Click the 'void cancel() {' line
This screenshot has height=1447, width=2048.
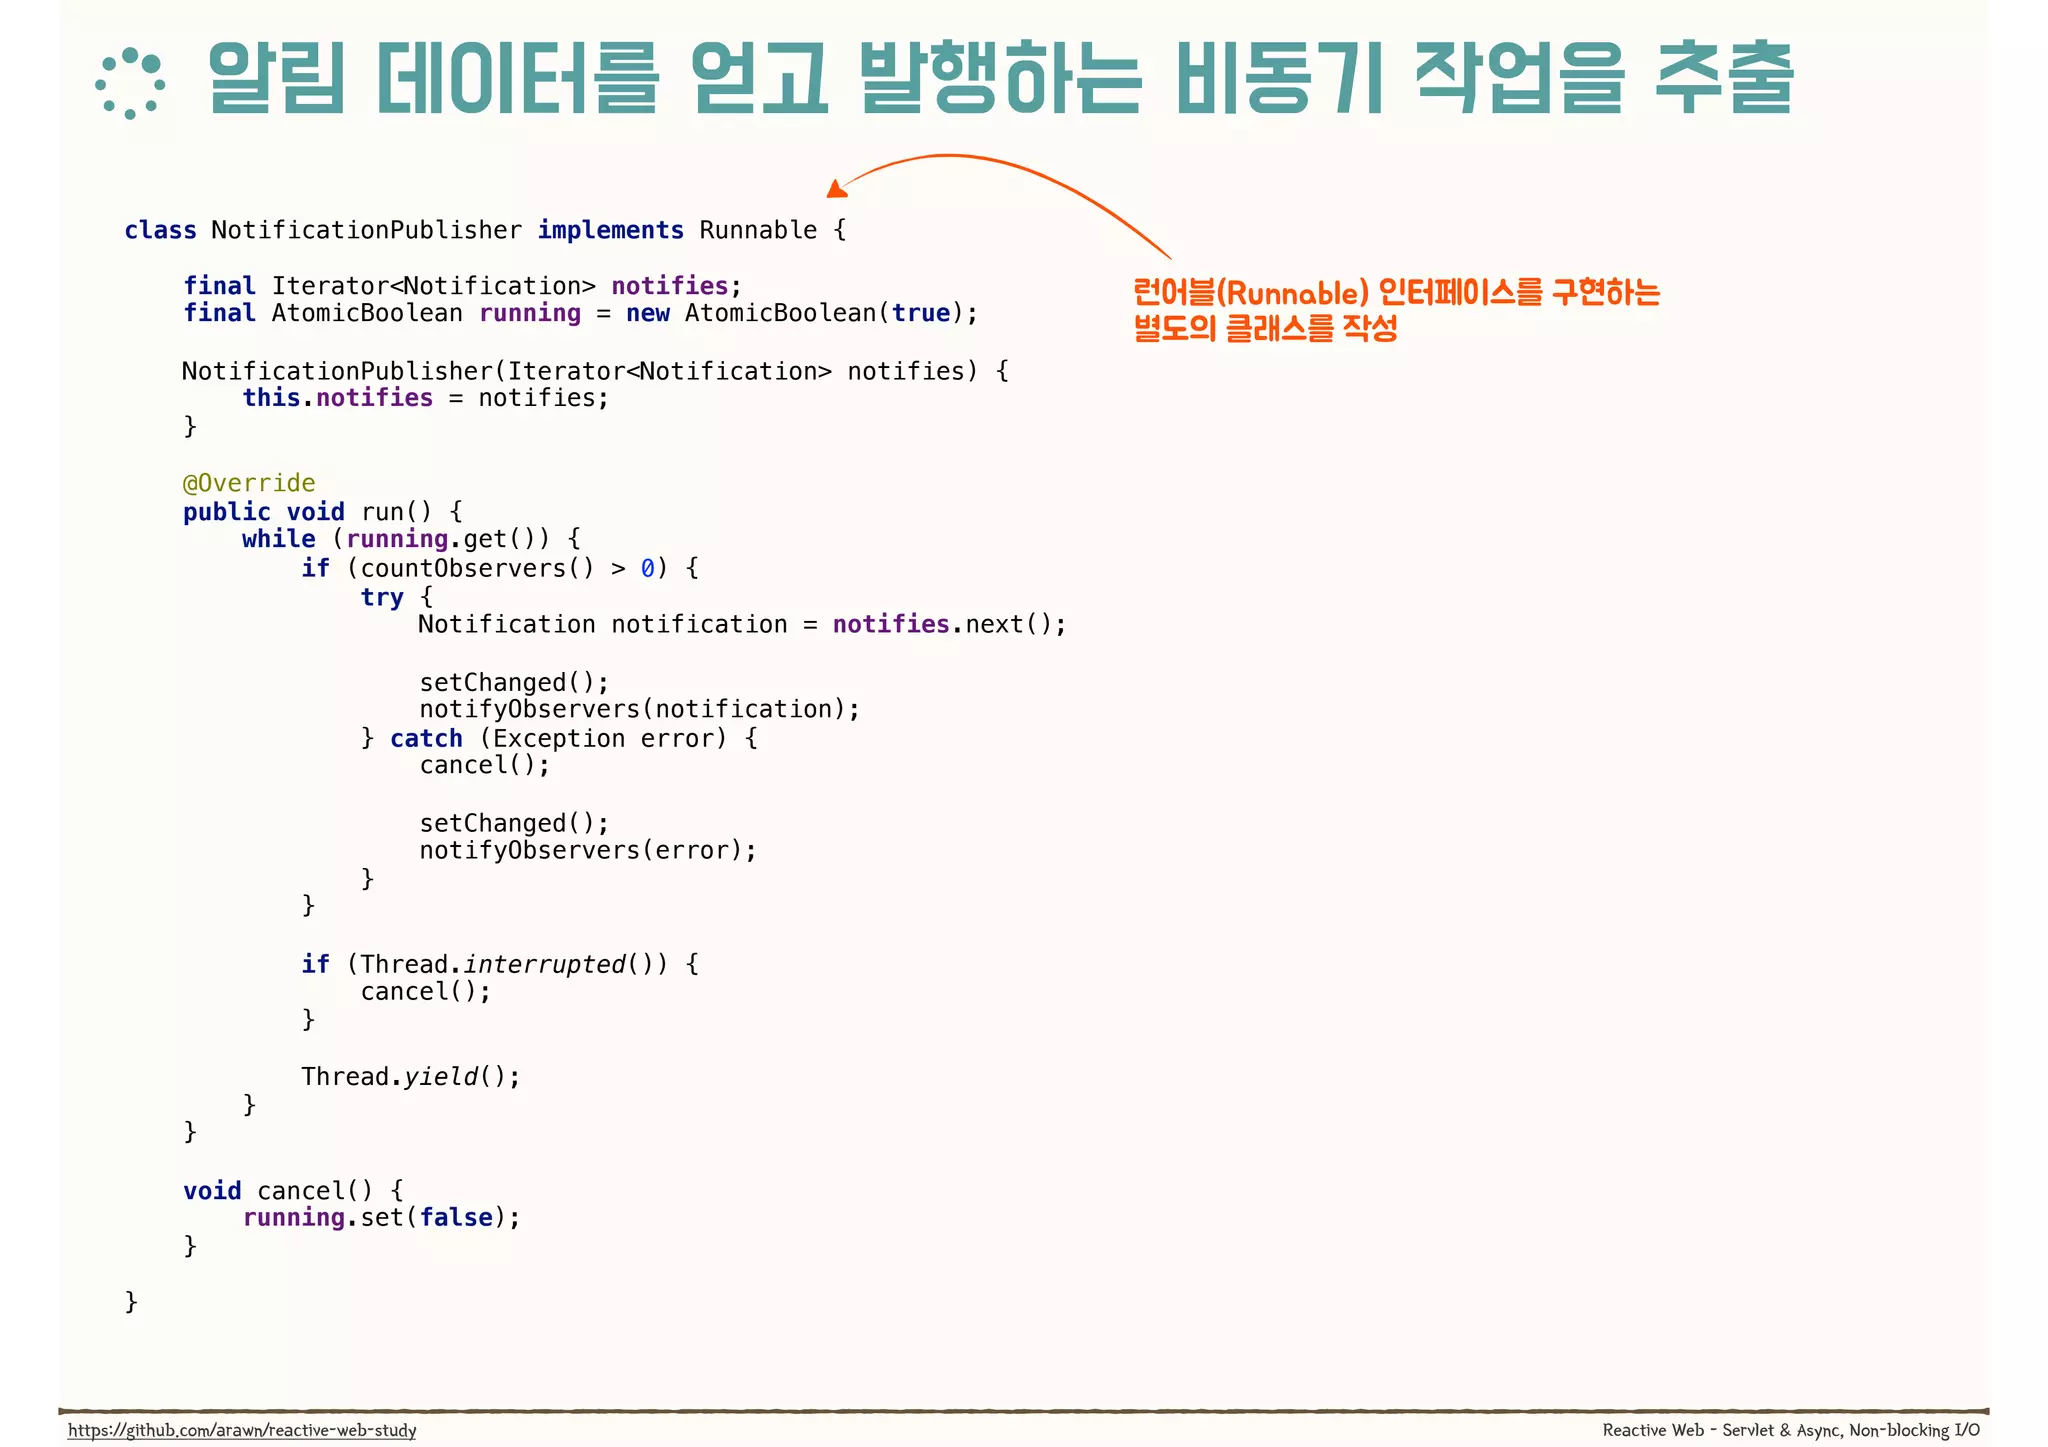point(294,1191)
